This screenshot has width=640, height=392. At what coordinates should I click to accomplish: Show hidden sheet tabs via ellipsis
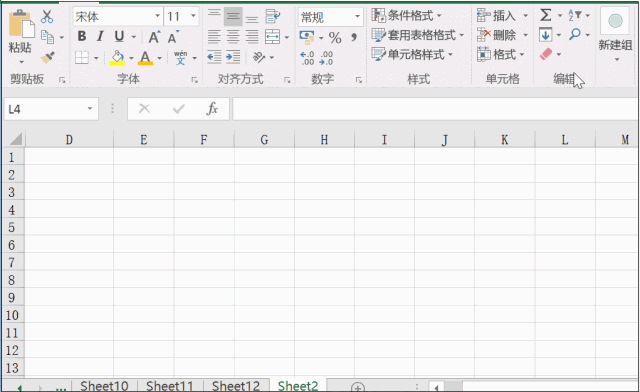[61, 388]
